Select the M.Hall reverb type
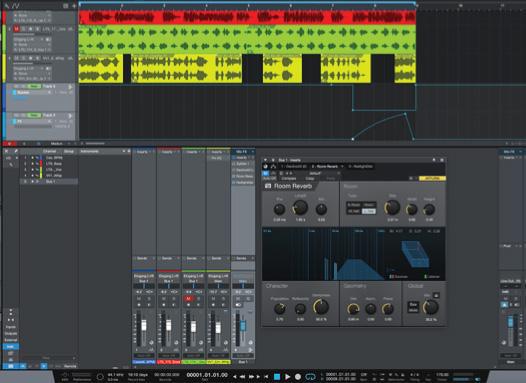The width and height of the screenshot is (526, 383). (354, 211)
